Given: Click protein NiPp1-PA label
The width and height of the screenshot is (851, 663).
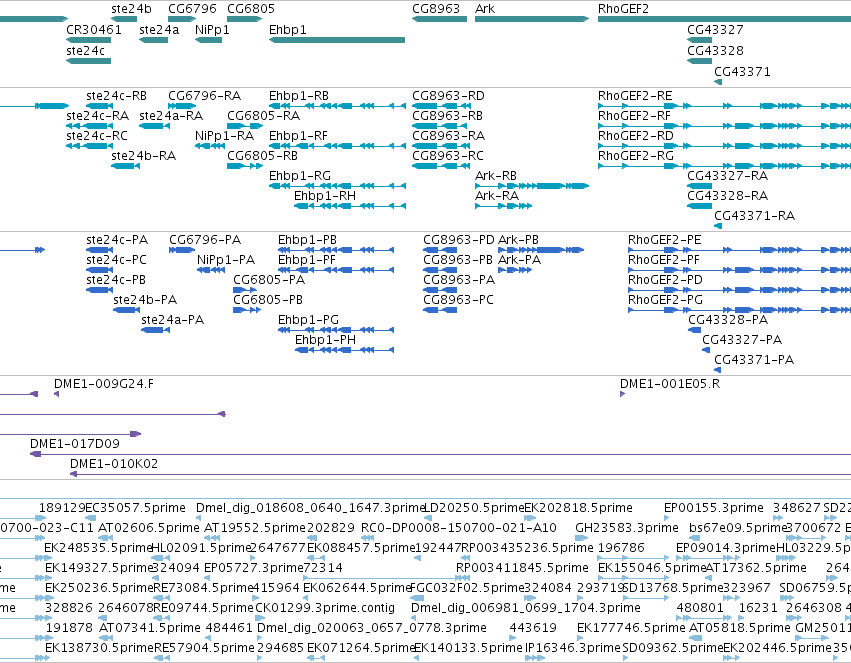Looking at the screenshot, I should click(x=226, y=260).
